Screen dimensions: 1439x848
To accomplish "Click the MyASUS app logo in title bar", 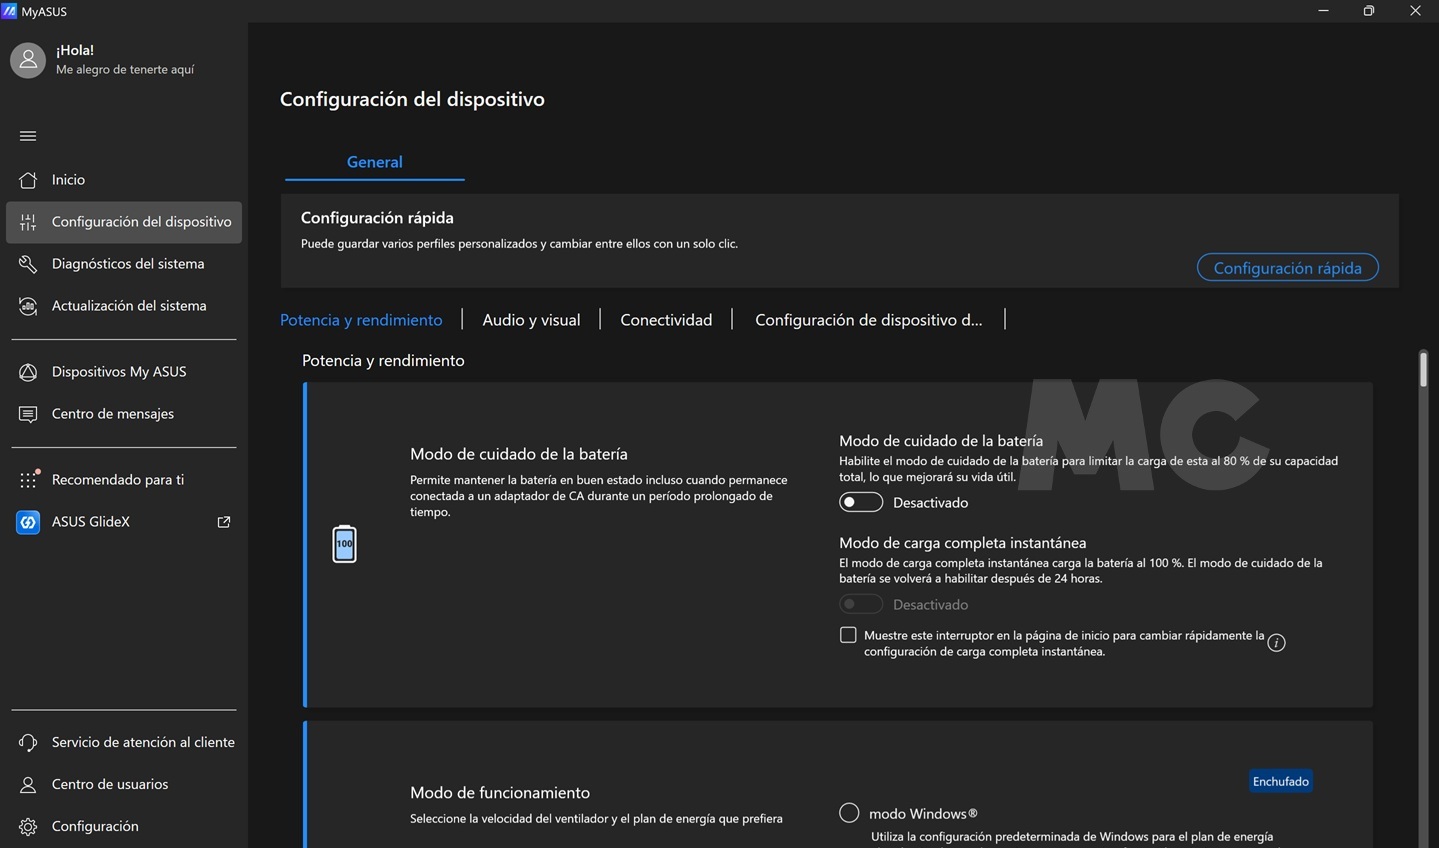I will tap(9, 11).
